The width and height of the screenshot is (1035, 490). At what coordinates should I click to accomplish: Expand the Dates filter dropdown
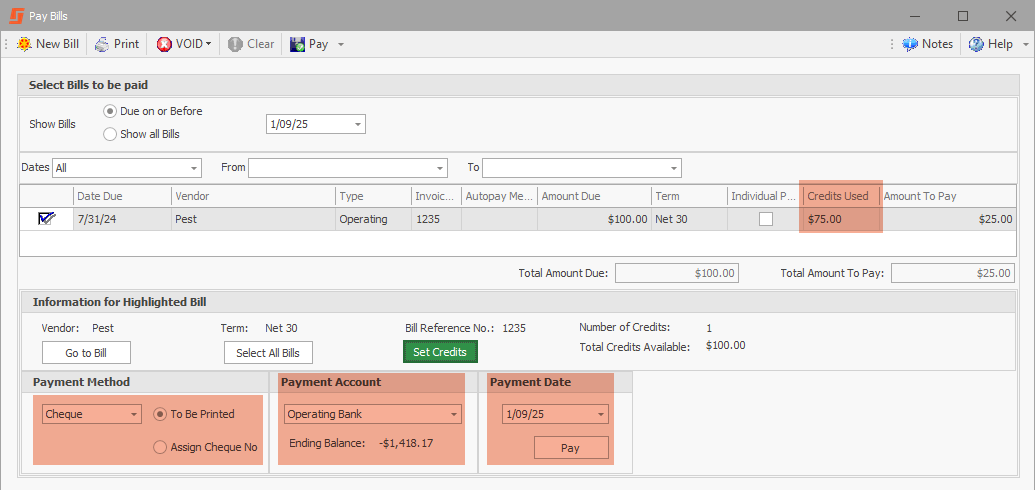(193, 168)
